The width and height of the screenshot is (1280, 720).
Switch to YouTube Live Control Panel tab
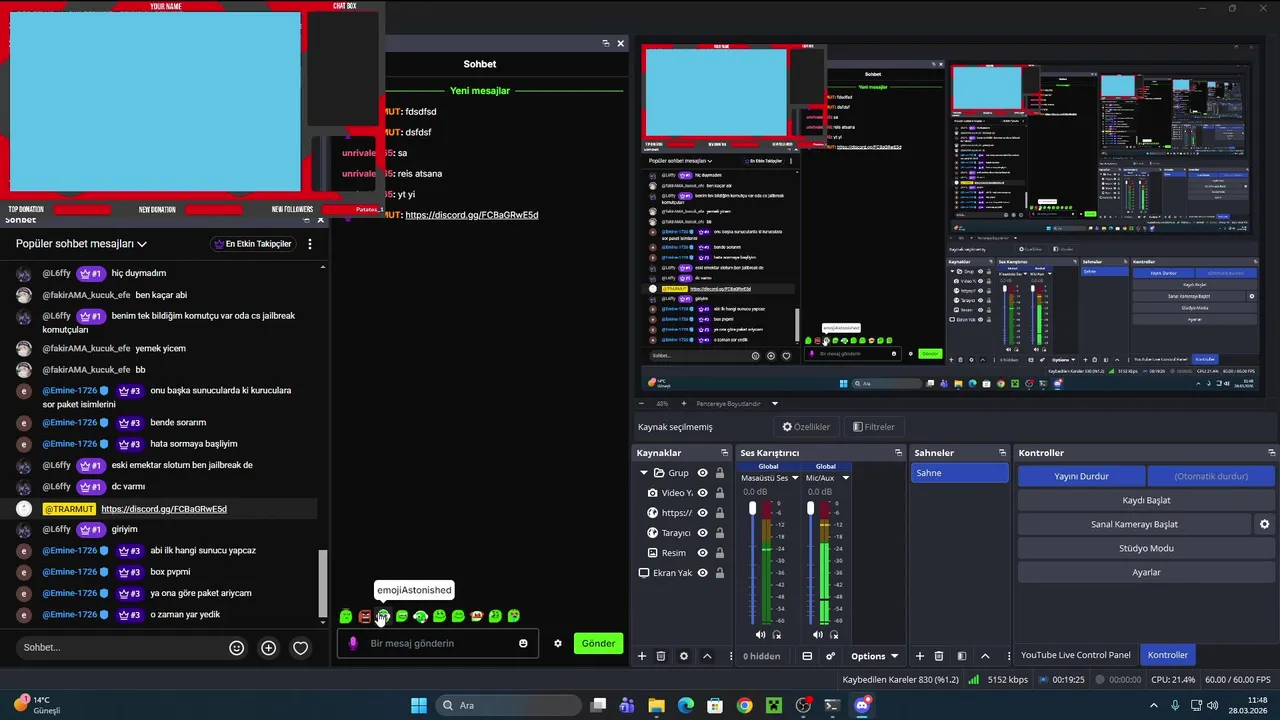1076,655
